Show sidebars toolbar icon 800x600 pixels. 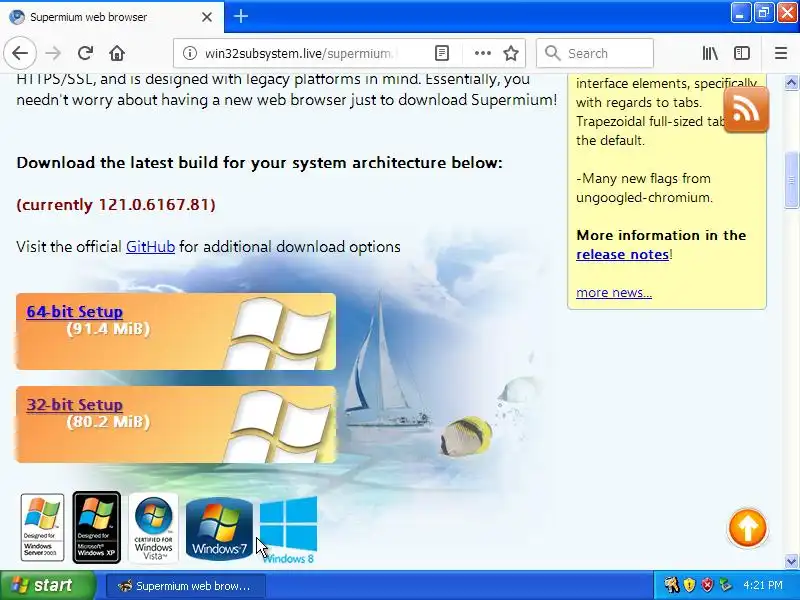coord(741,53)
